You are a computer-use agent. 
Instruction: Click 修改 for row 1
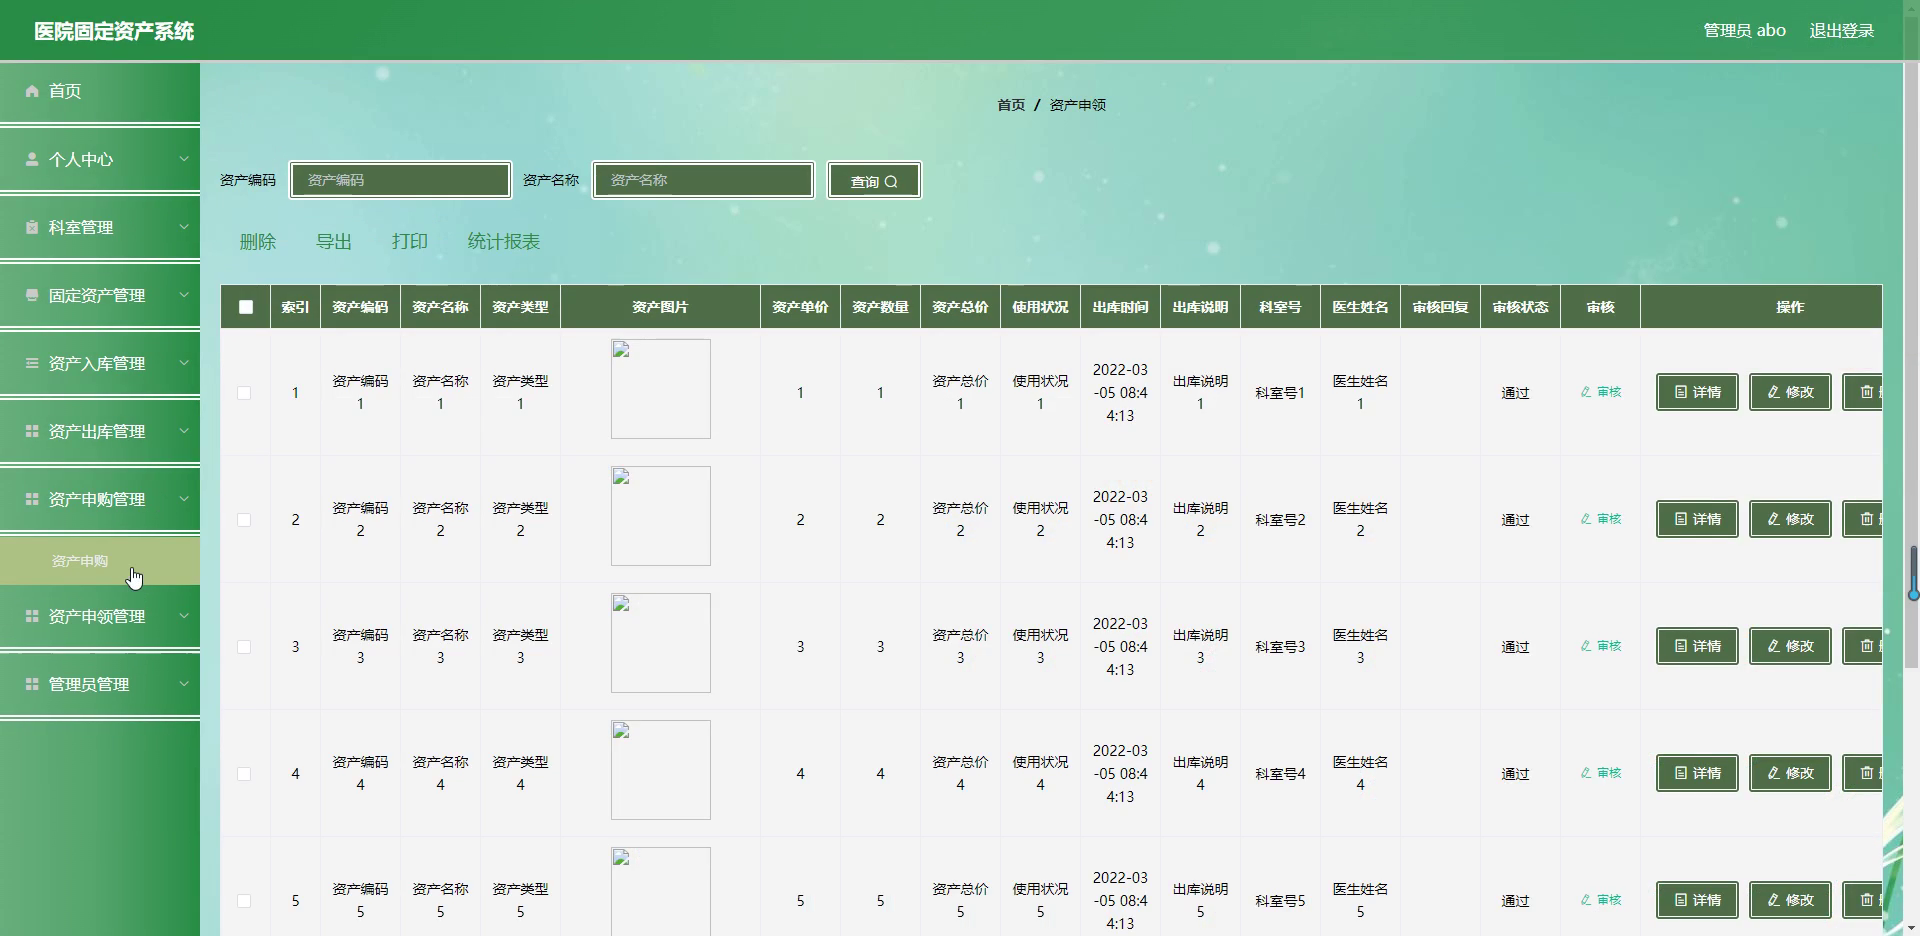pos(1790,392)
